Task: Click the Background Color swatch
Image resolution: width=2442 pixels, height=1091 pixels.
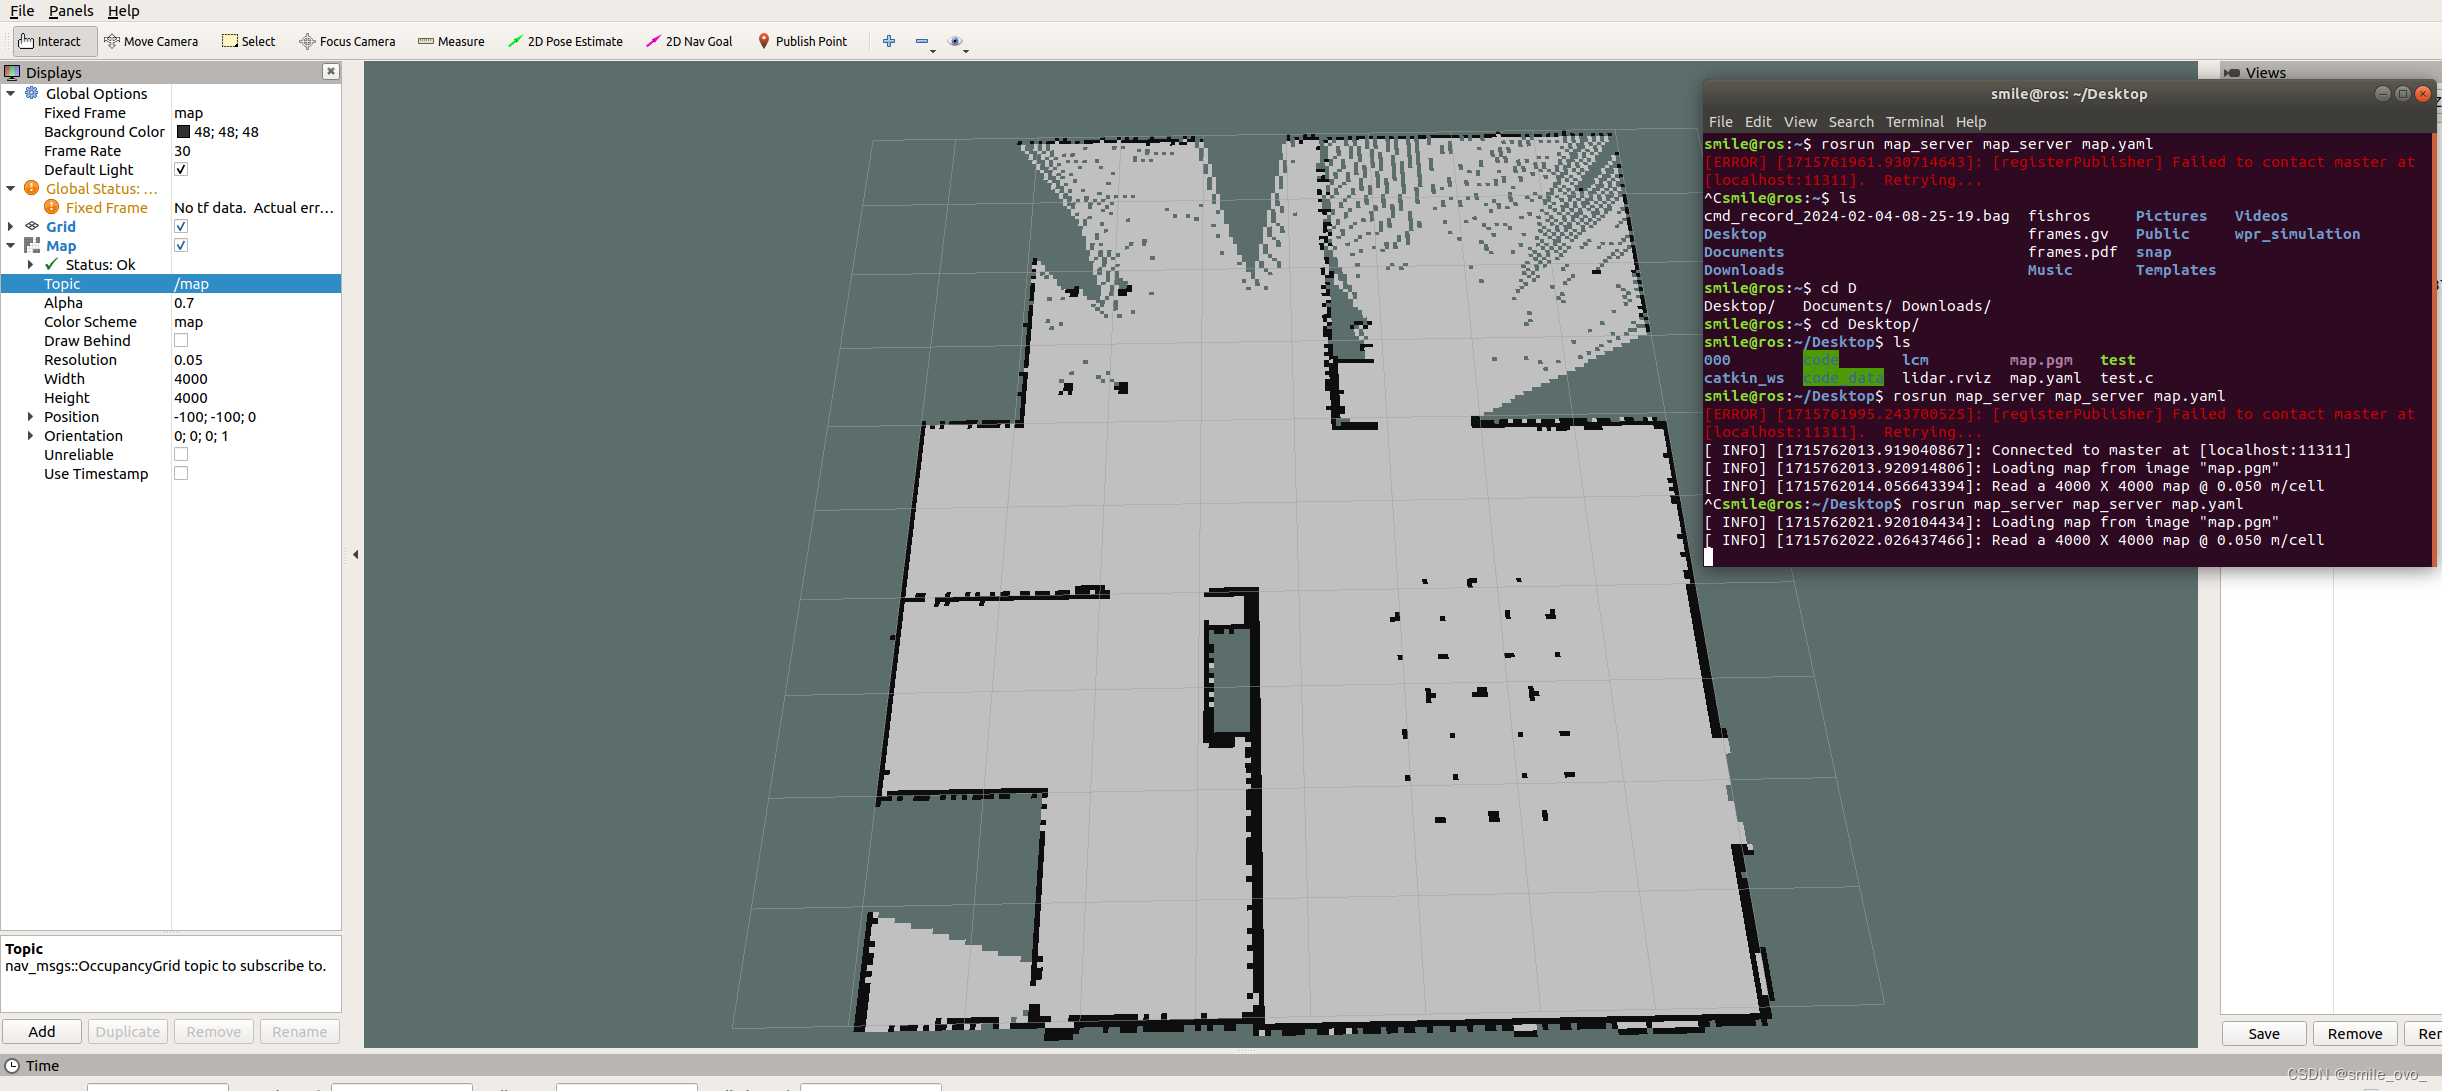Action: point(183,131)
